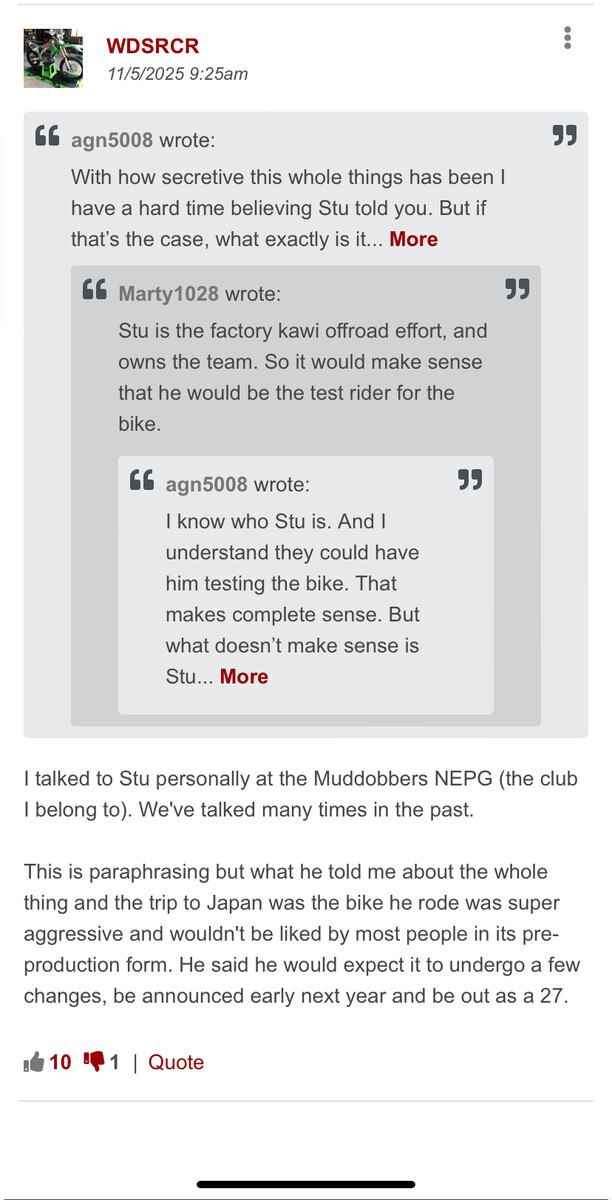Click the post timestamp 11/5/2025 9:25am
Screen dimensions: 612x1200
[177, 73]
